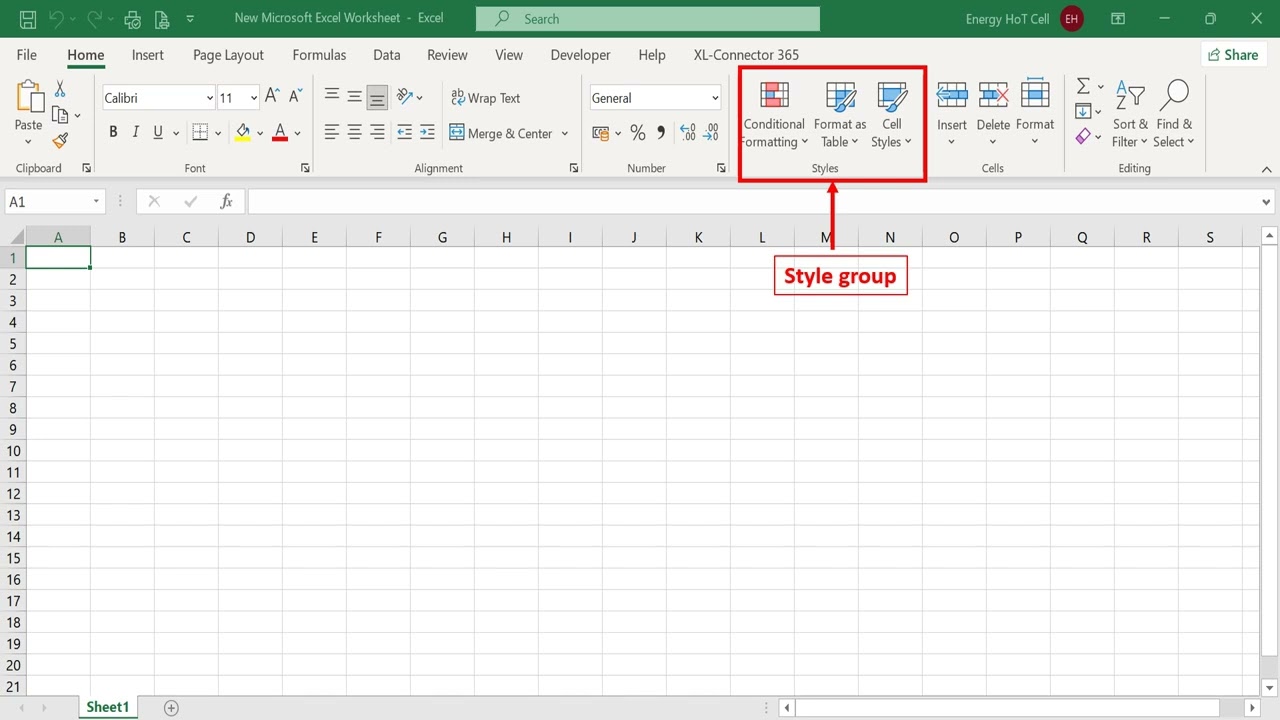Apply Comma Style icon
The width and height of the screenshot is (1280, 720).
pos(661,132)
